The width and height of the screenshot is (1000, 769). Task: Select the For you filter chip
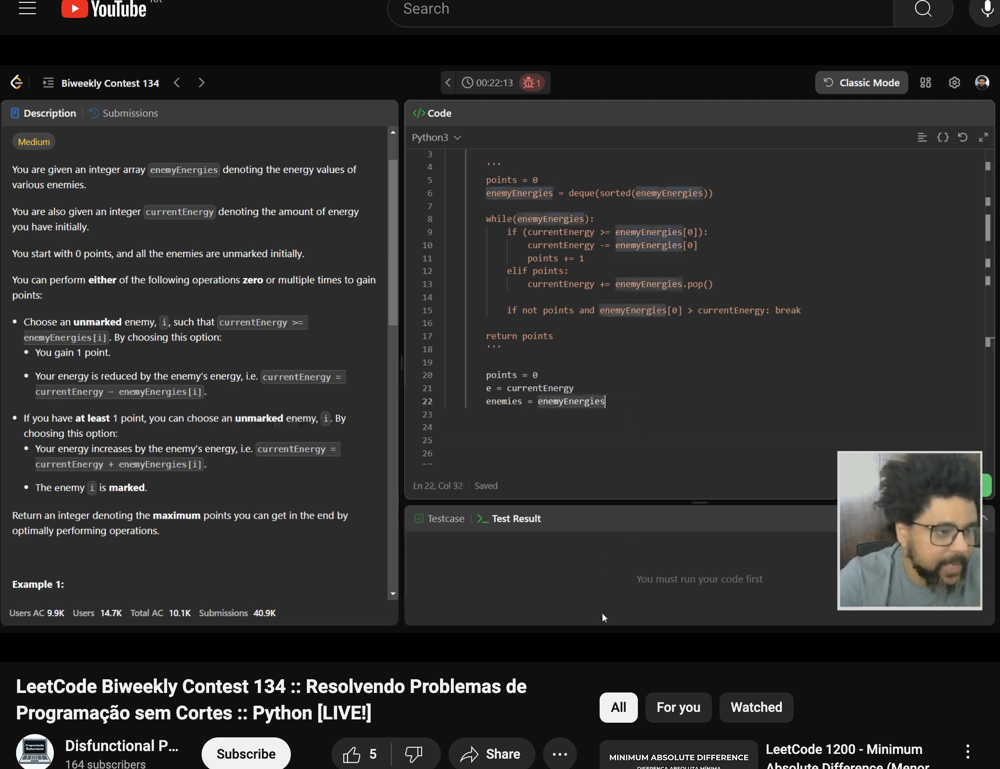(x=678, y=708)
